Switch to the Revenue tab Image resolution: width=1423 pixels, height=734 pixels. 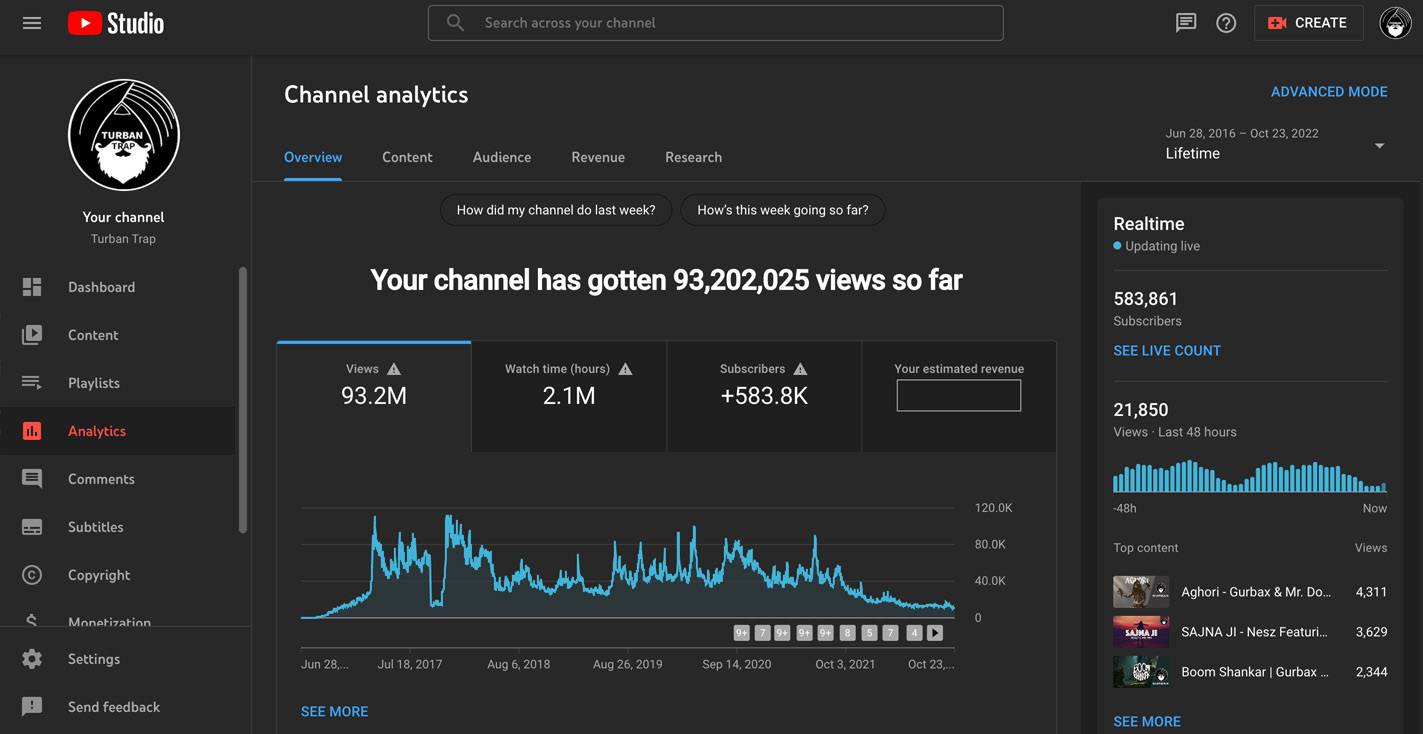(598, 157)
